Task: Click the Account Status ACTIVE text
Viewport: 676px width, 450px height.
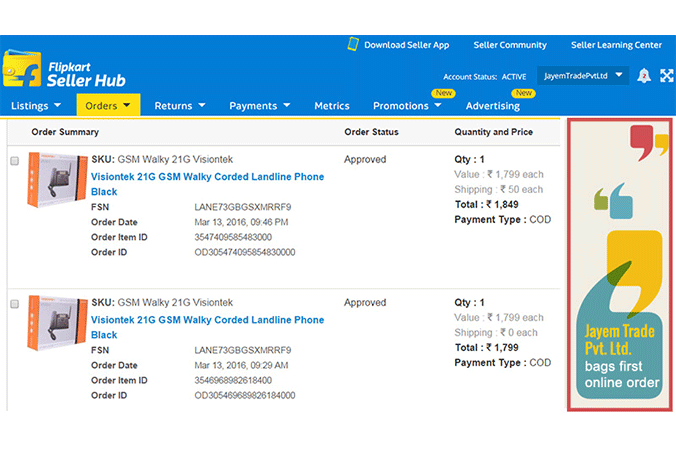Action: pos(485,77)
